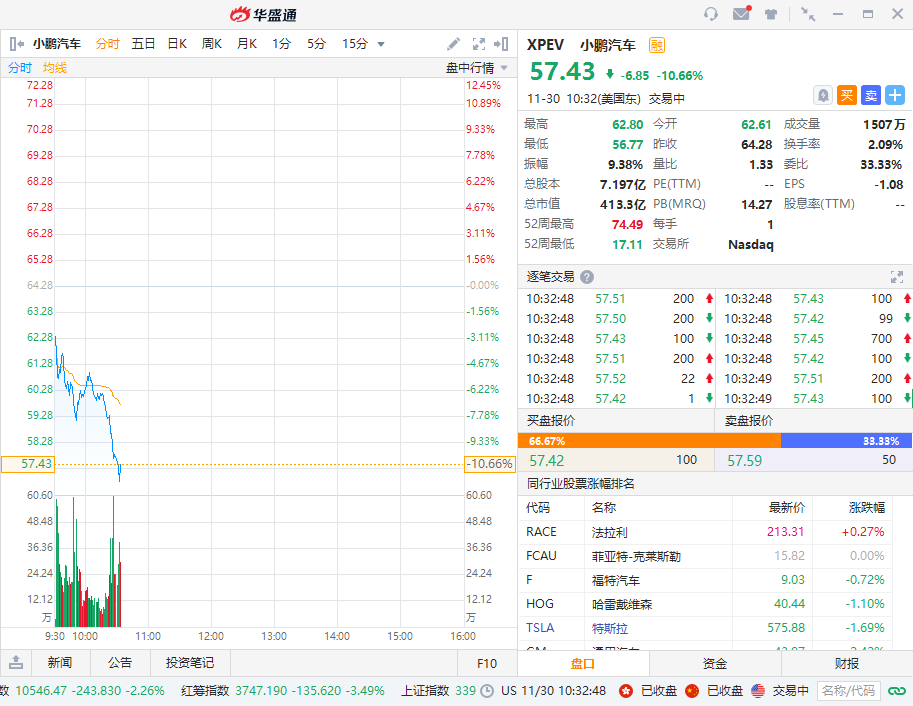This screenshot has width=913, height=706.
Task: Open customer service headset icon
Action: (x=710, y=14)
